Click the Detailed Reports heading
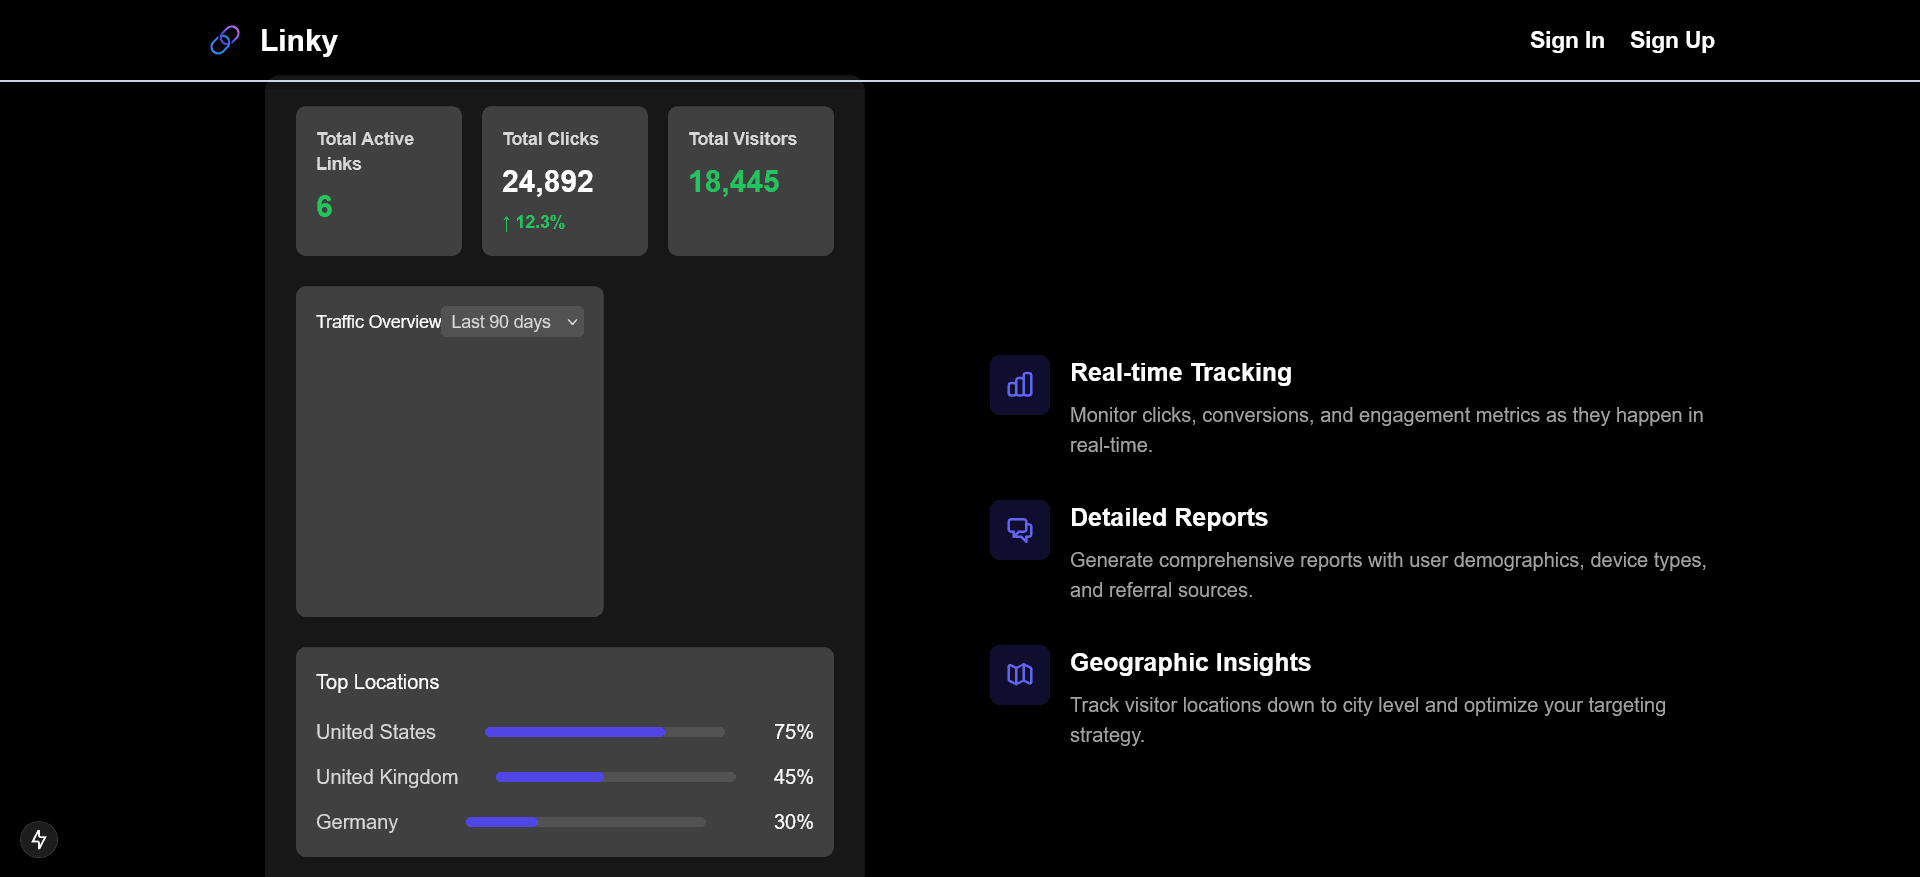 coord(1169,517)
